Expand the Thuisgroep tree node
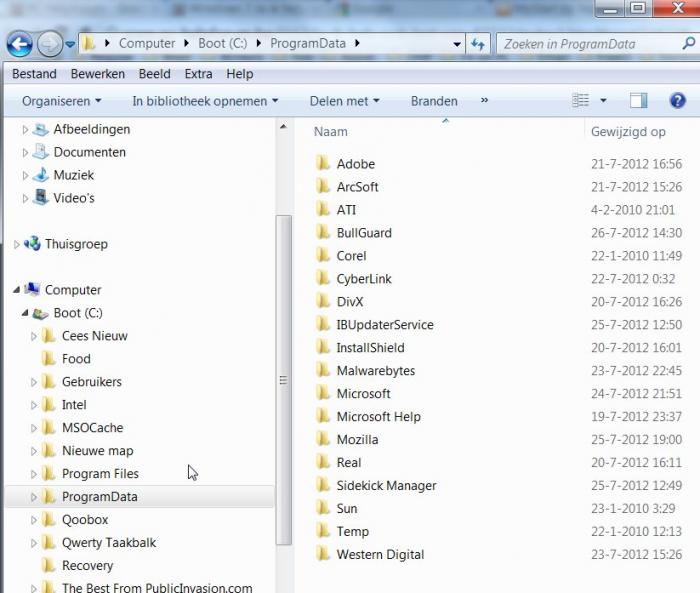This screenshot has width=700, height=593. pos(17,244)
